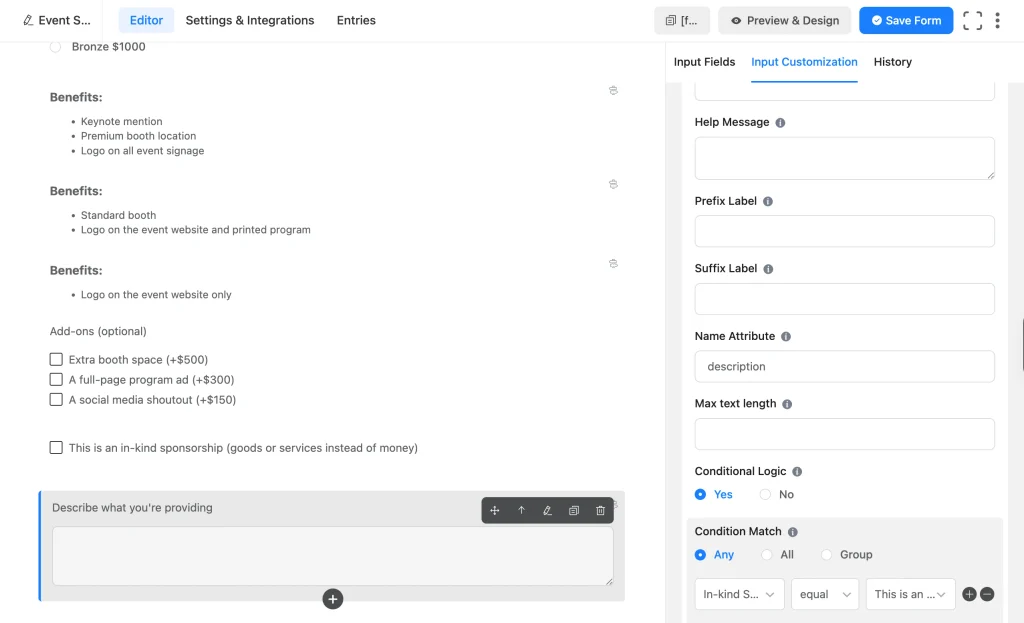
Task: Click the Logo on all event signage text
Action: pos(142,151)
